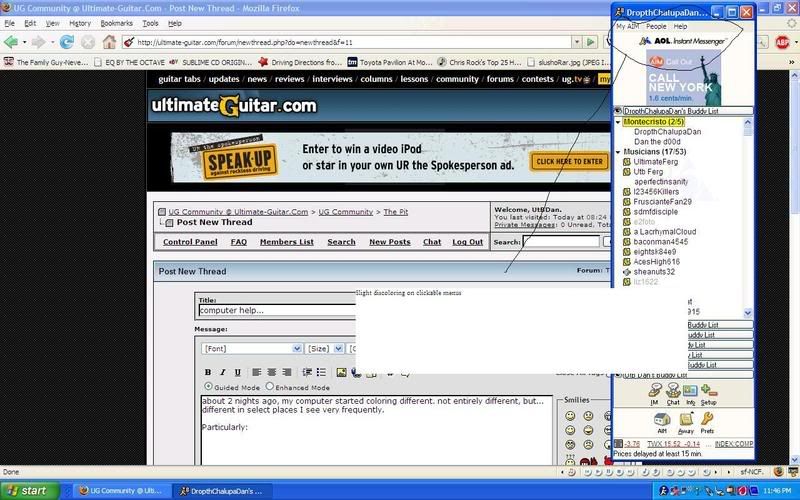Open Firefox File menu

(x=9, y=23)
